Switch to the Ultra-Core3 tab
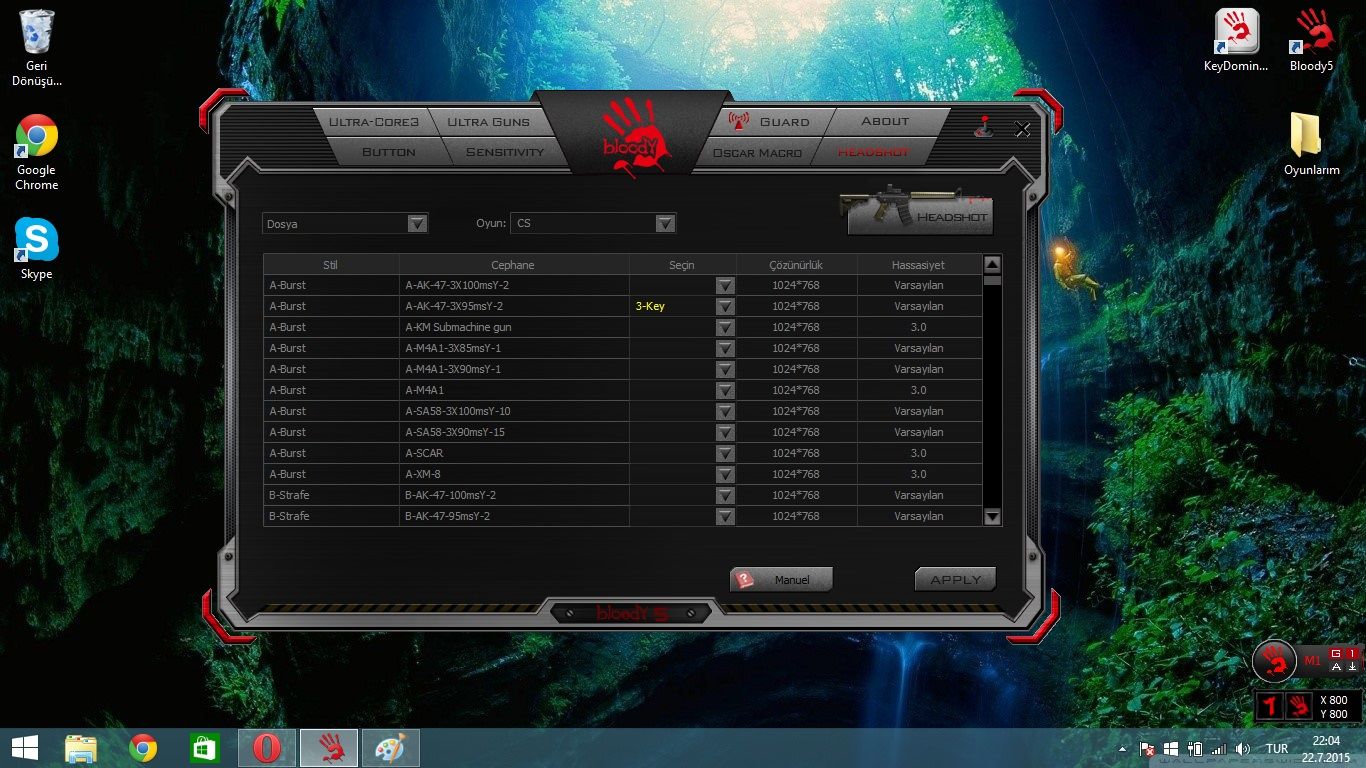The image size is (1366, 768). point(374,122)
